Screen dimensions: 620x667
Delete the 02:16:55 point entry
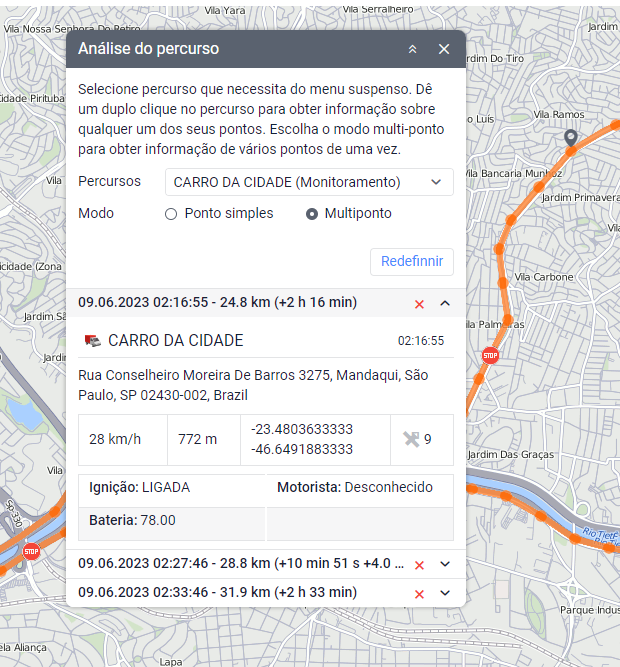pos(419,304)
